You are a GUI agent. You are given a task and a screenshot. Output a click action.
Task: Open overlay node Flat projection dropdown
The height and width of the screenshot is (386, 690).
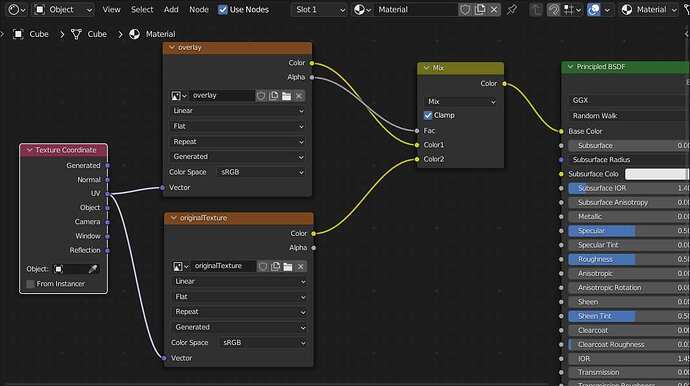click(238, 126)
